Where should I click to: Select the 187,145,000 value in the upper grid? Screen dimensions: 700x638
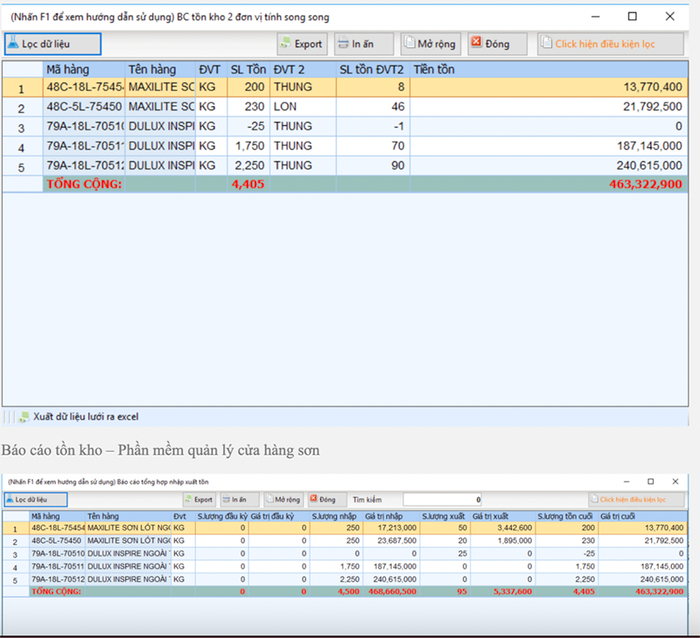pyautogui.click(x=549, y=146)
